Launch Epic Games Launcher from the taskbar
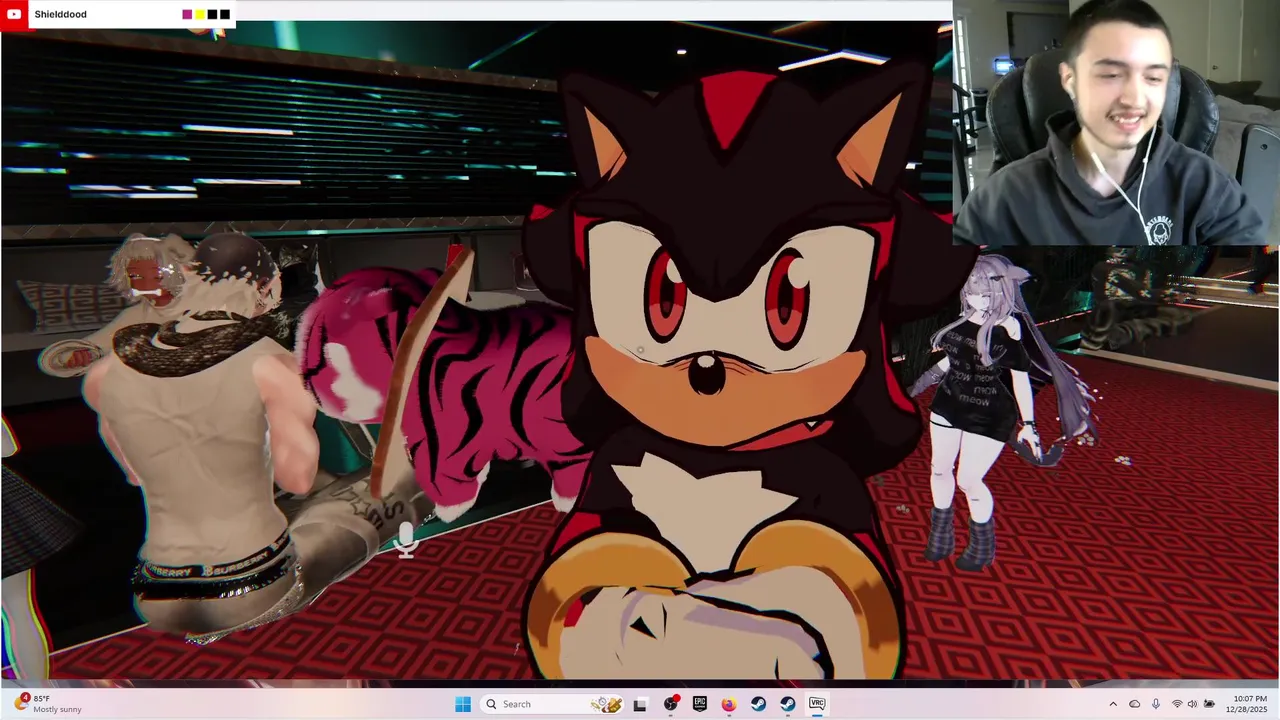1280x720 pixels. tap(700, 704)
